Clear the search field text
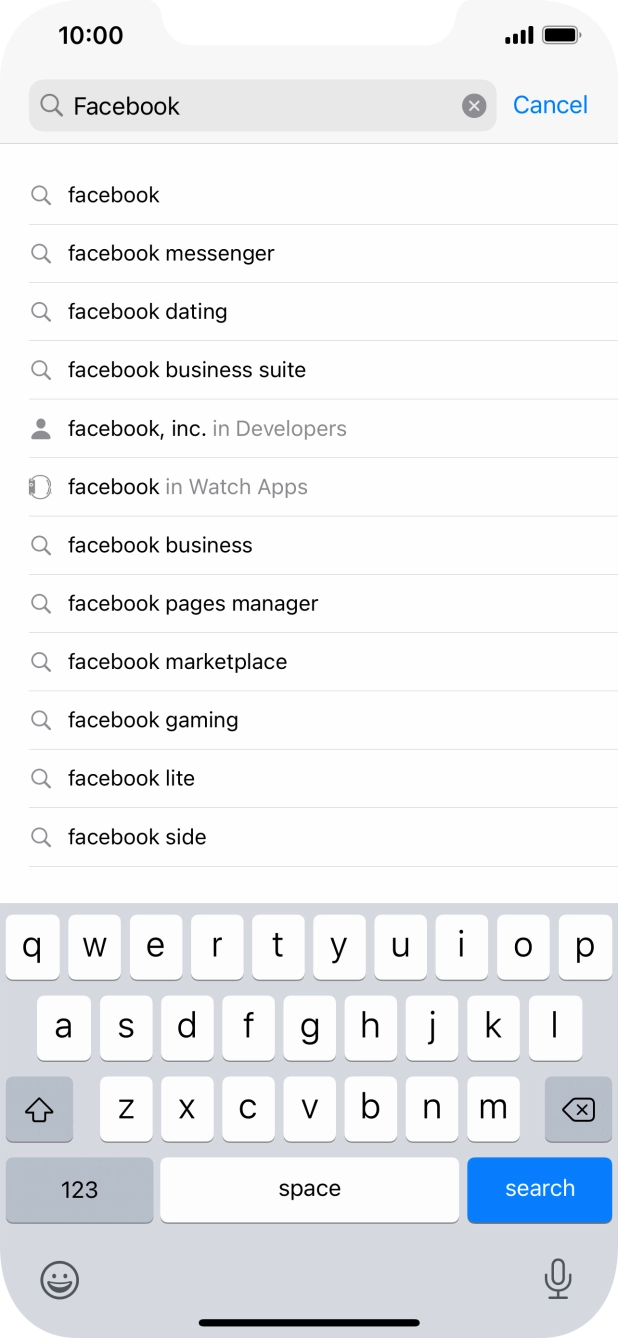Screen dimensions: 618x1338 click(x=473, y=106)
